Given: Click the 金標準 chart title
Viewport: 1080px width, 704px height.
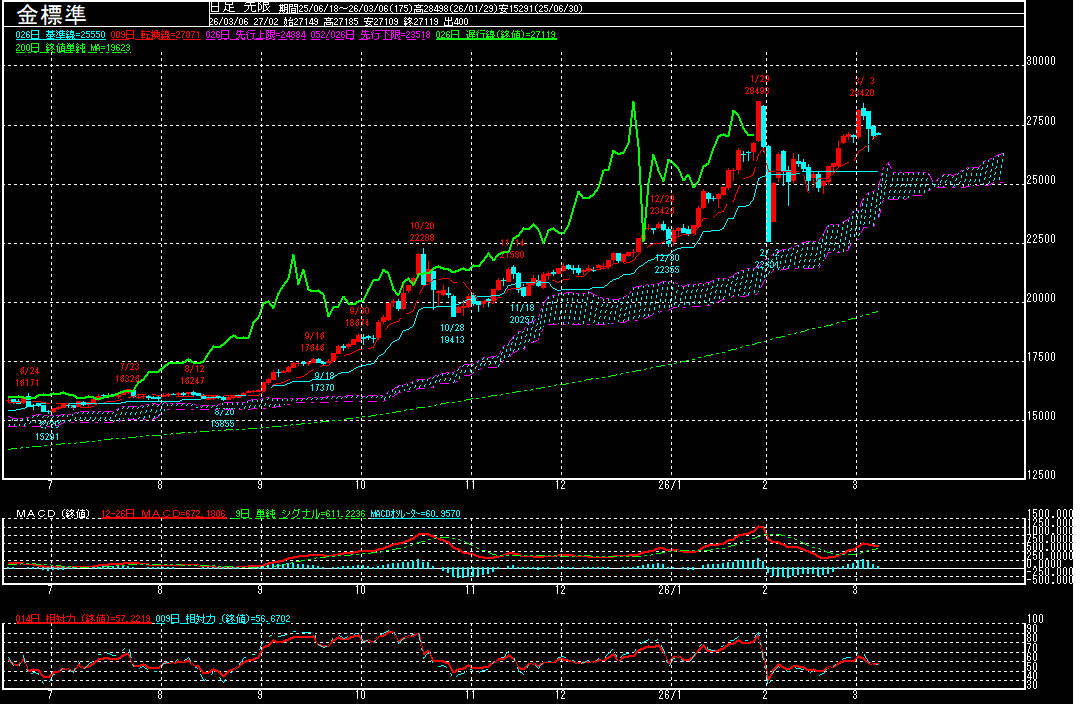Looking at the screenshot, I should point(52,16).
